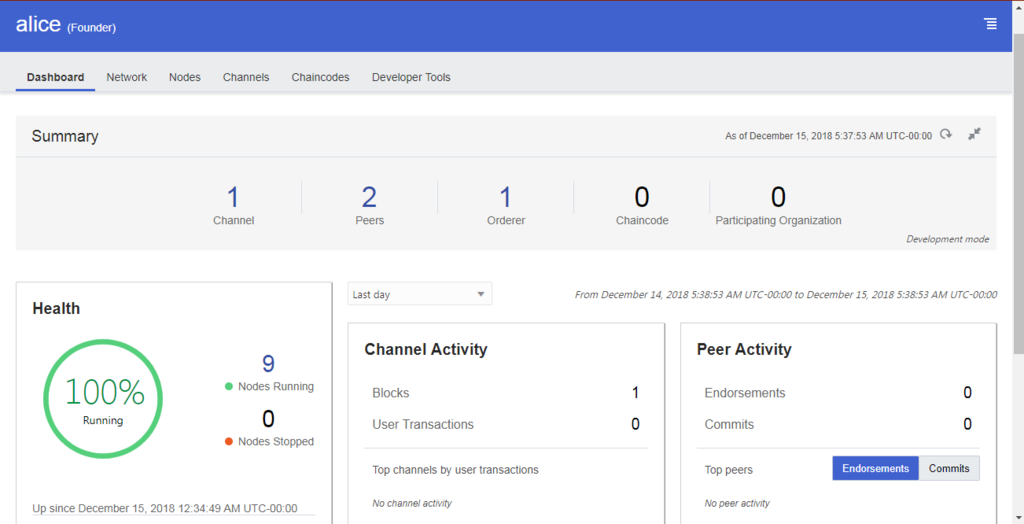Click the 100% Running health gauge
Viewport: 1024px width, 524px height.
click(x=103, y=399)
